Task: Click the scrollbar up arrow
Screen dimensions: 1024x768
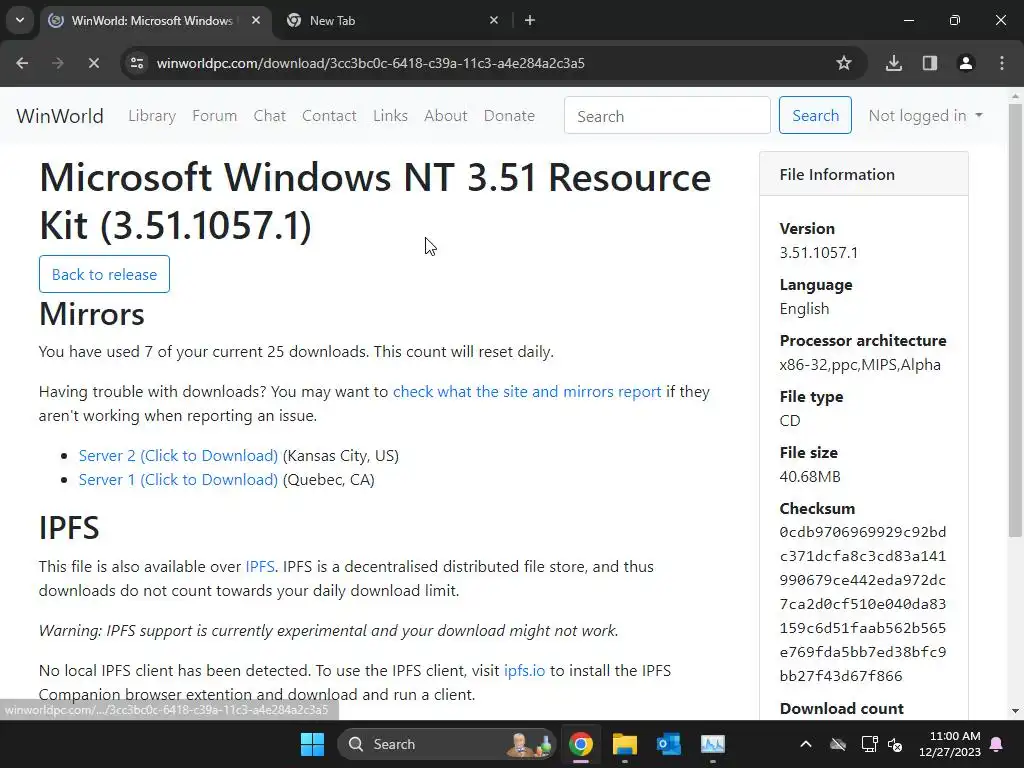Action: pos(1015,95)
